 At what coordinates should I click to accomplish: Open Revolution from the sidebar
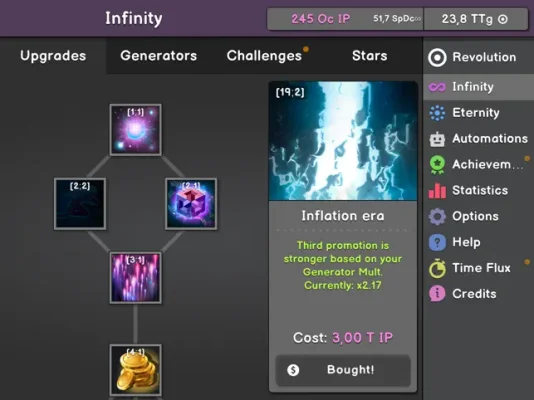click(x=478, y=57)
